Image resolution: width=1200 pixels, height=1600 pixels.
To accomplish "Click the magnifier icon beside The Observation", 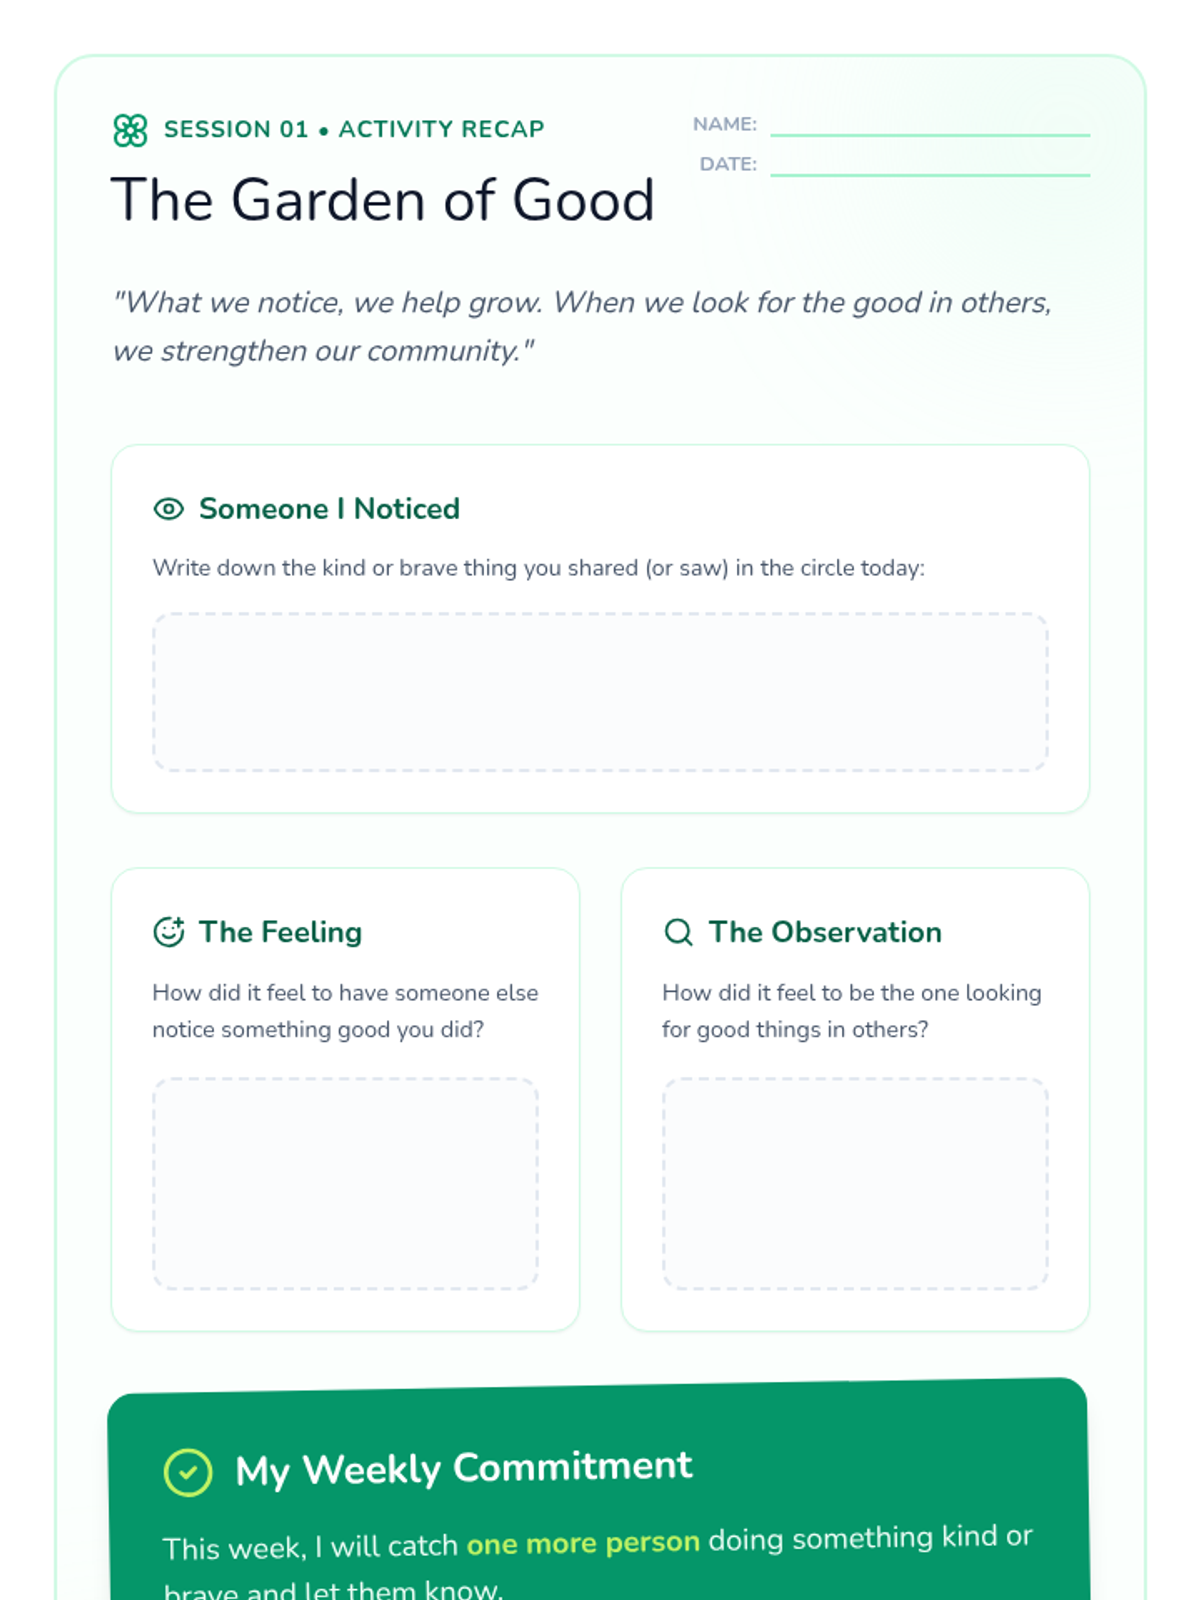I will 678,932.
